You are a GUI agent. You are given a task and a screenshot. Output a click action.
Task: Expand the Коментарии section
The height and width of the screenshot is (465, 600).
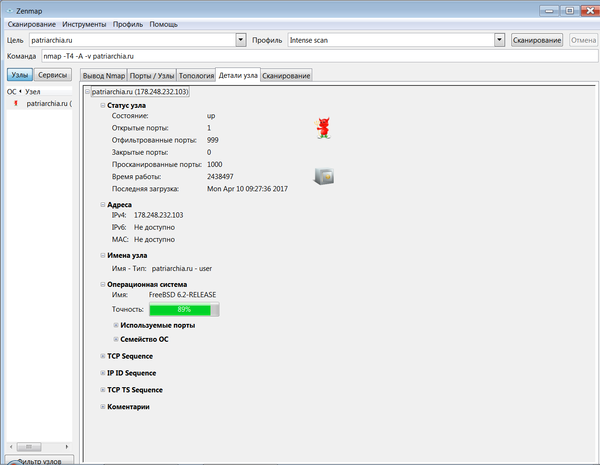[x=103, y=406]
